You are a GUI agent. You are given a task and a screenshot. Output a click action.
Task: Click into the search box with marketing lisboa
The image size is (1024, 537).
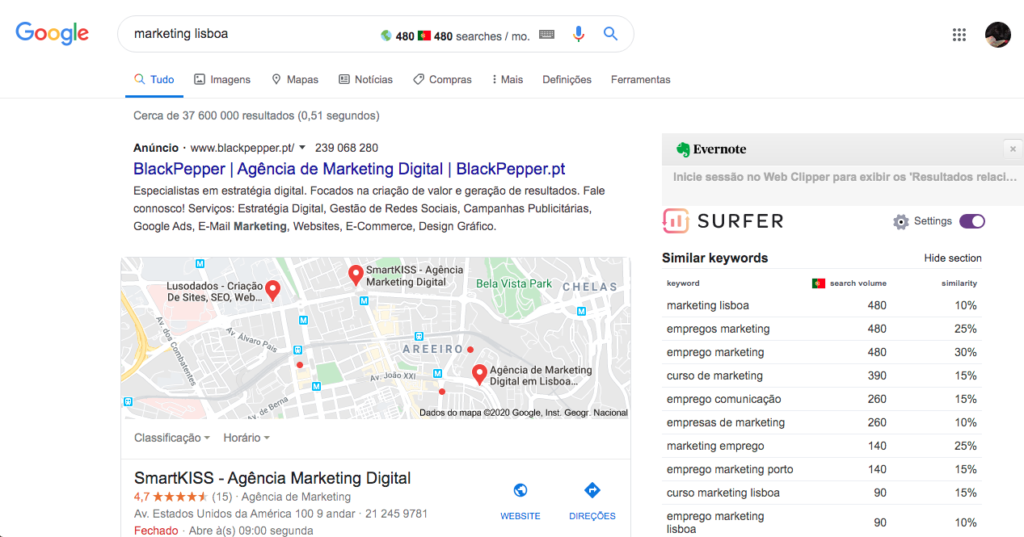pos(250,34)
